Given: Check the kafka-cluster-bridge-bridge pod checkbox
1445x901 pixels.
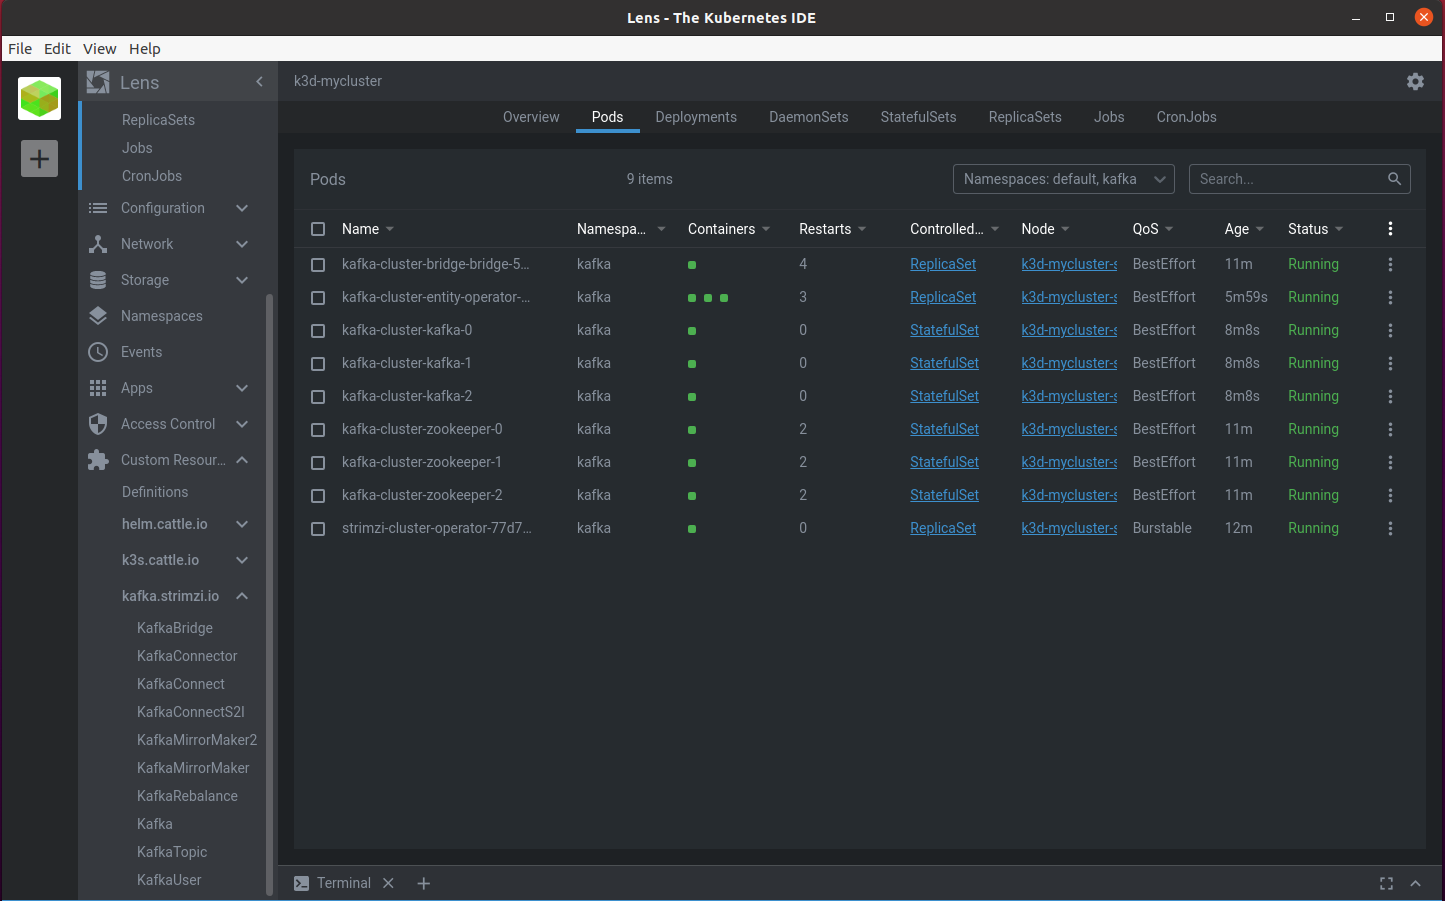Looking at the screenshot, I should pyautogui.click(x=318, y=265).
